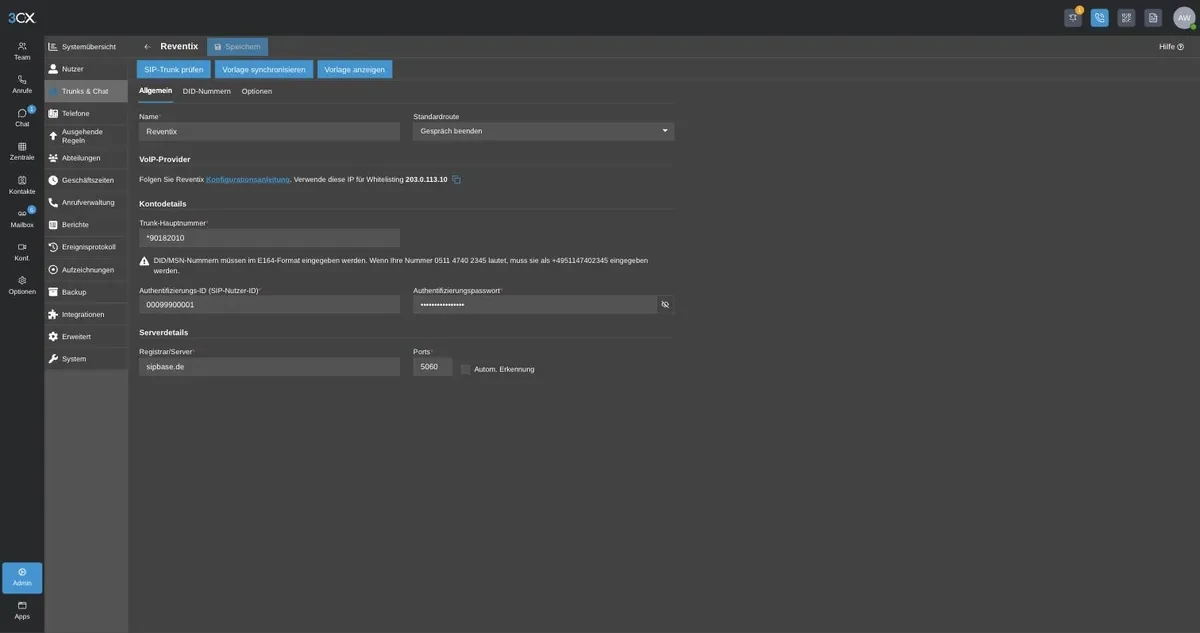Toggle password visibility eye icon
This screenshot has width=1200, height=633.
point(665,304)
